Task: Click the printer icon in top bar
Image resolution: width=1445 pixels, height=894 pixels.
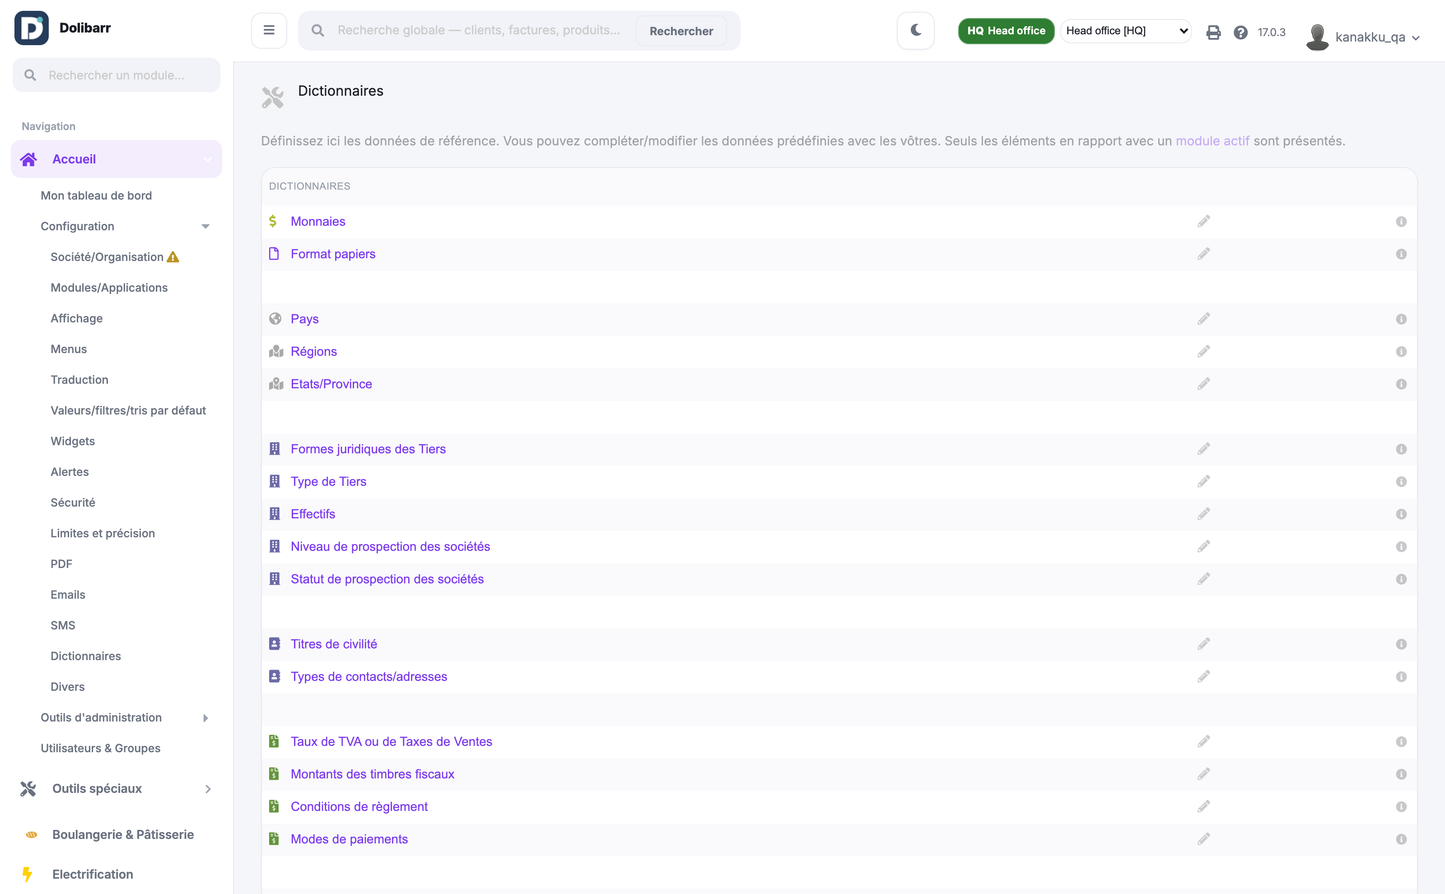Action: point(1213,32)
